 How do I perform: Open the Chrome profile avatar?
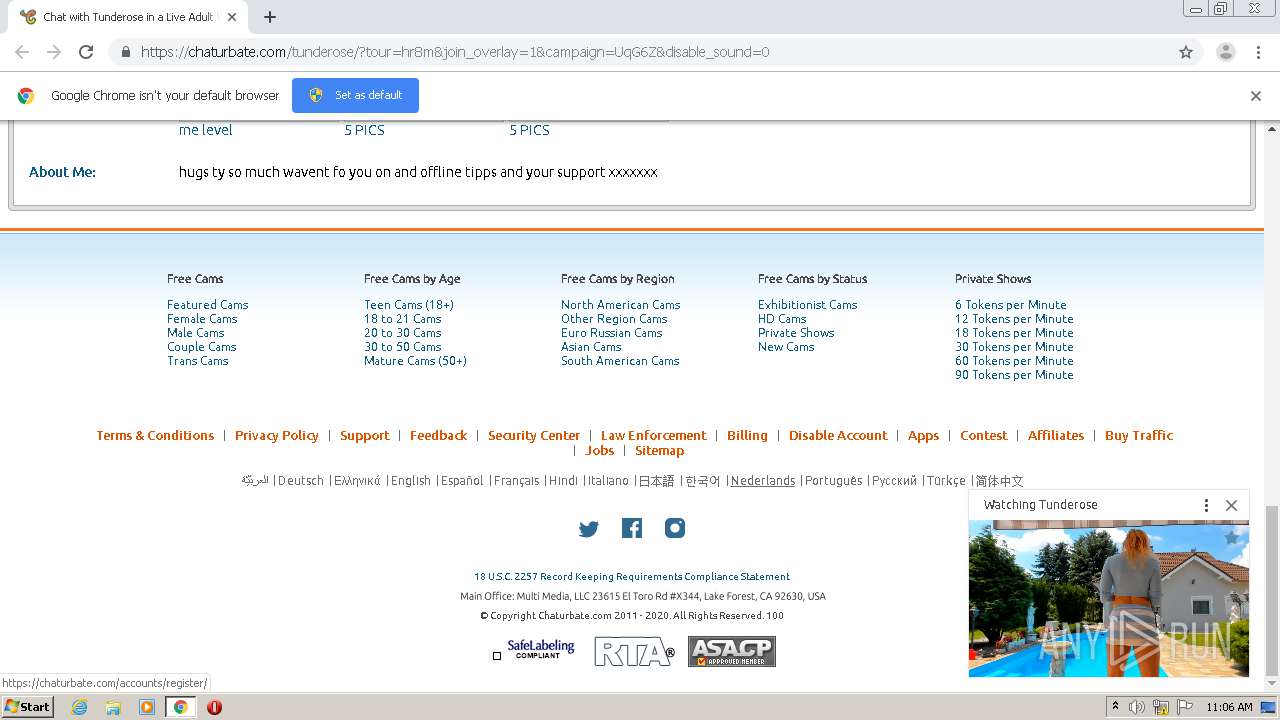[x=1225, y=52]
